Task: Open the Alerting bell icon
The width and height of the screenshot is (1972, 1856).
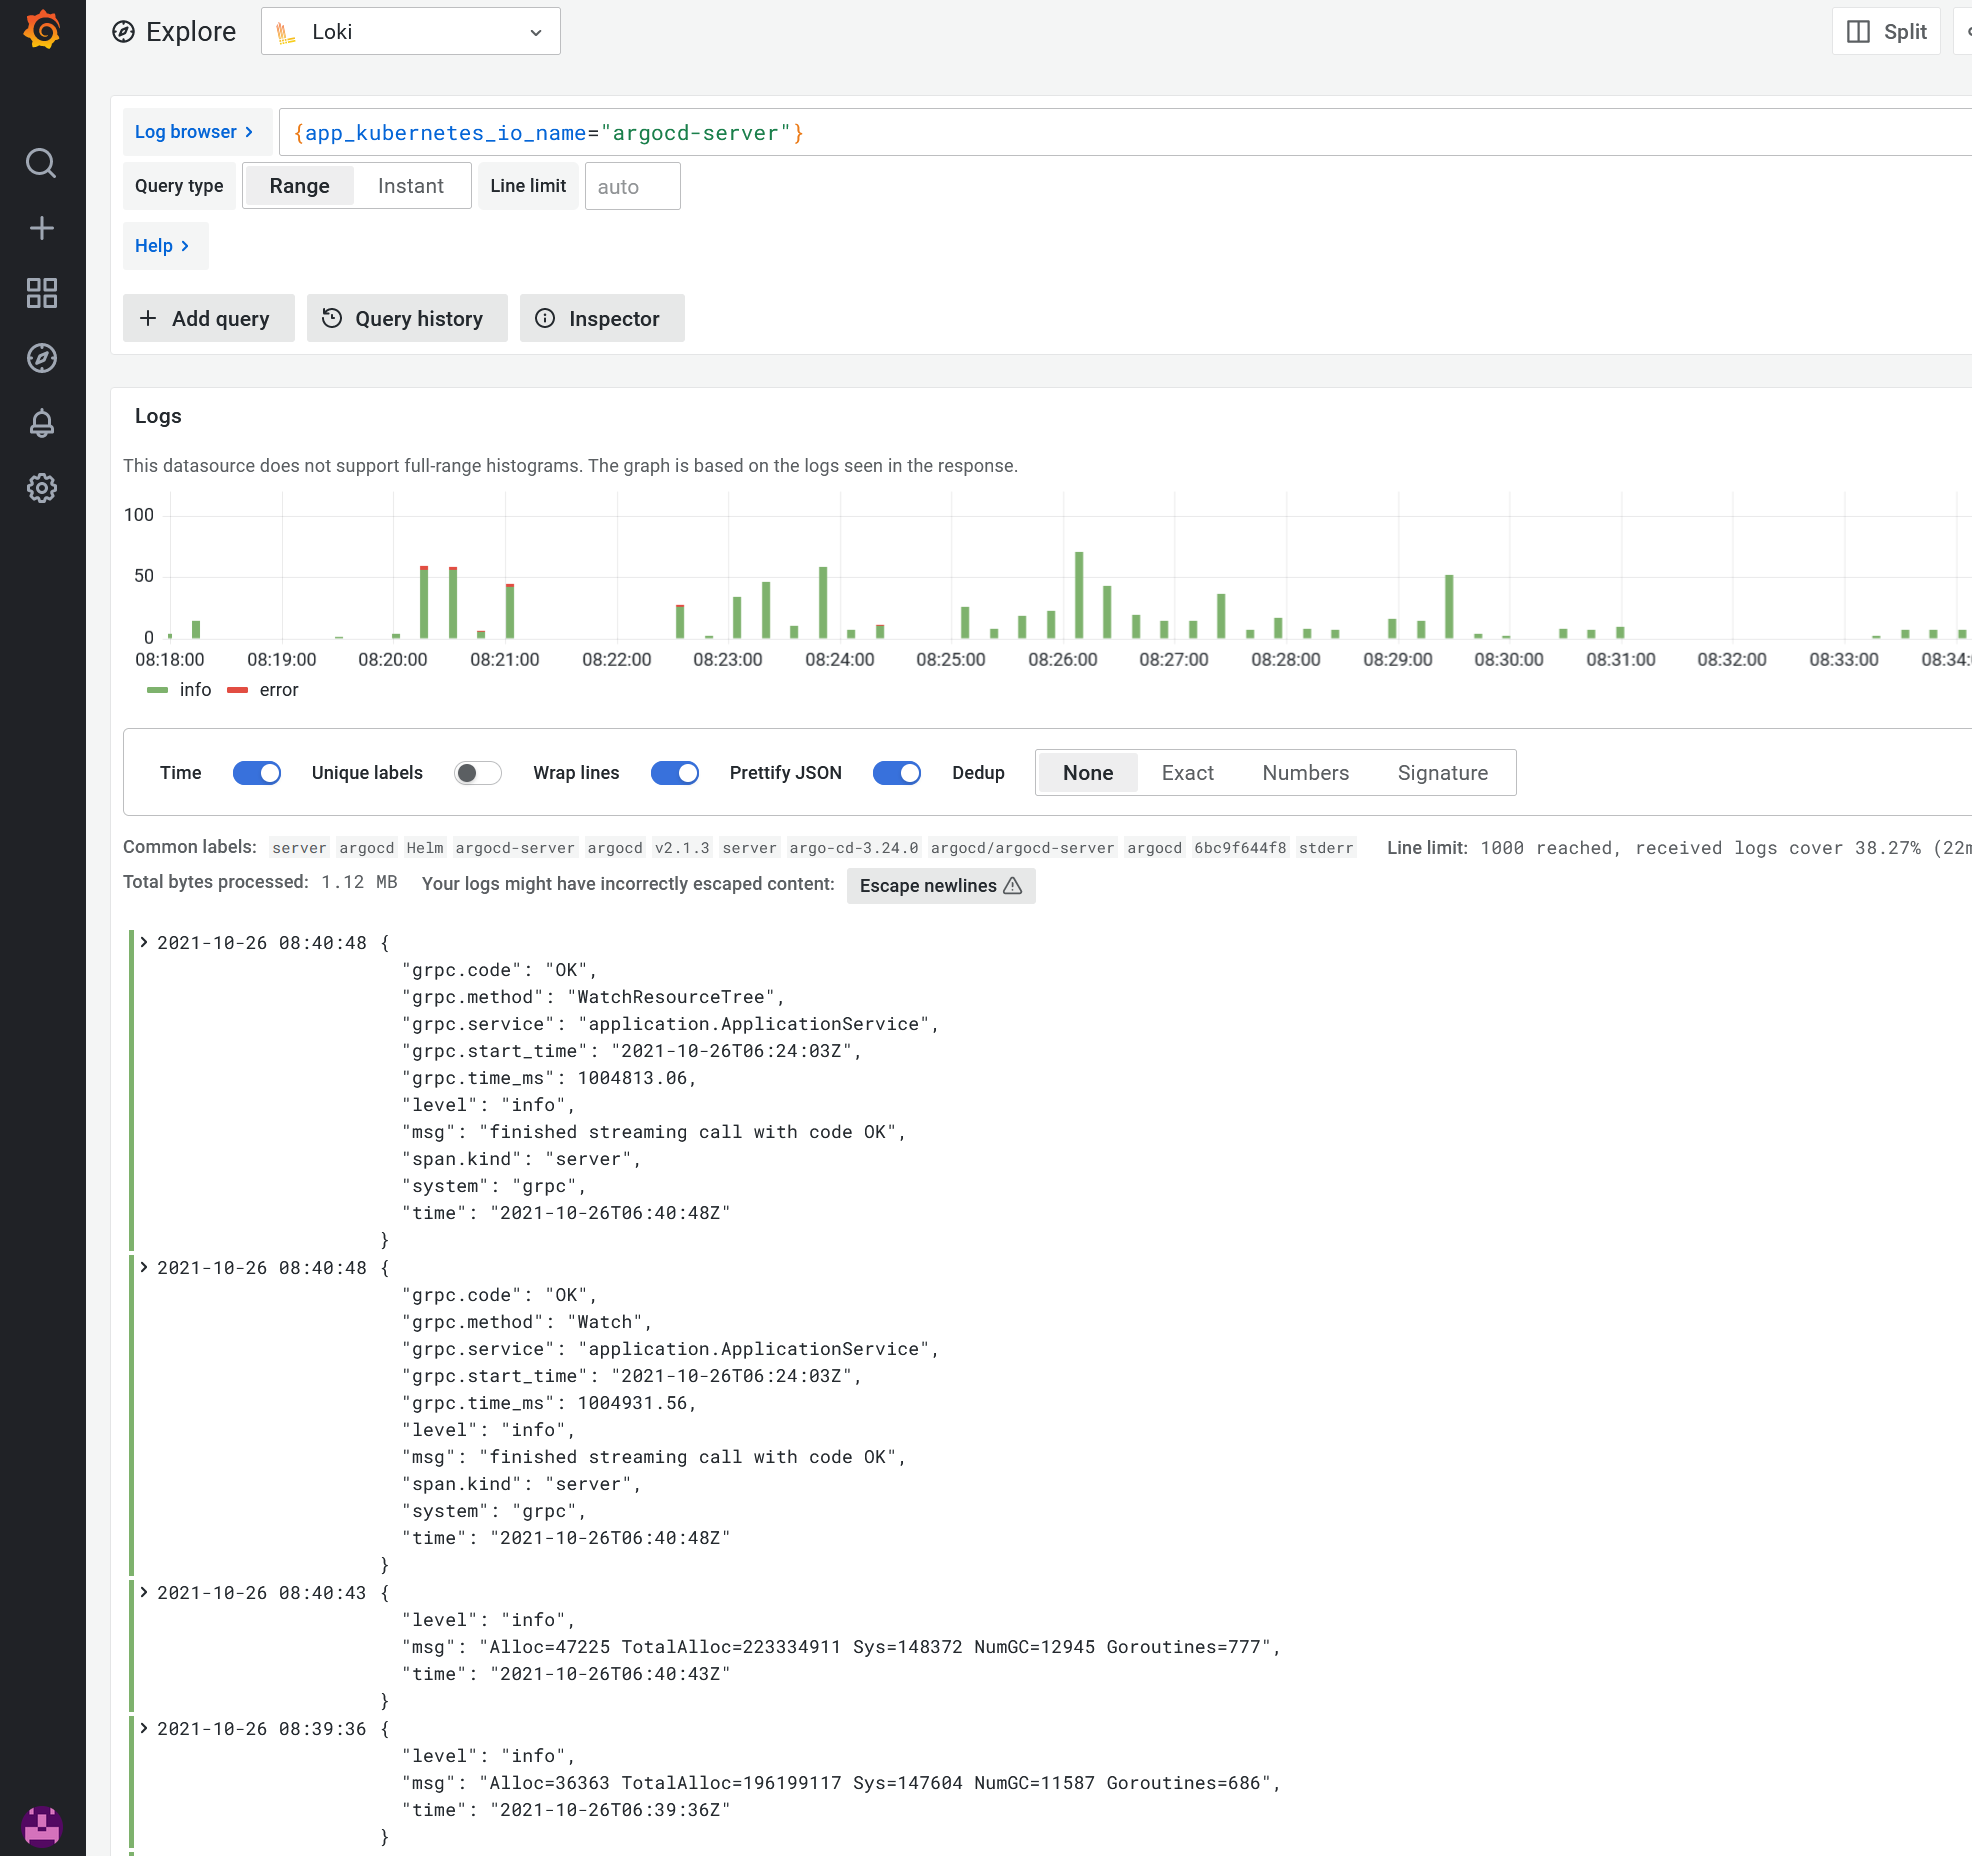Action: [x=42, y=423]
